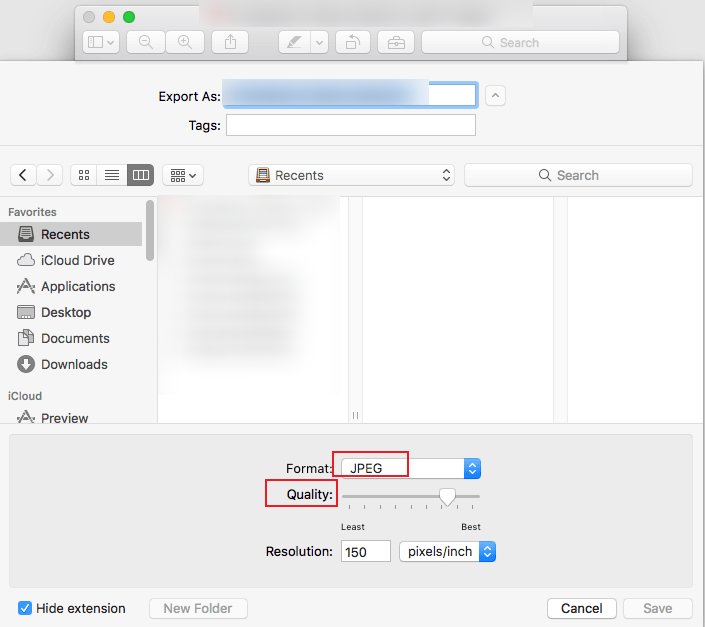The image size is (705, 627).
Task: Switch to icon view
Action: point(84,175)
